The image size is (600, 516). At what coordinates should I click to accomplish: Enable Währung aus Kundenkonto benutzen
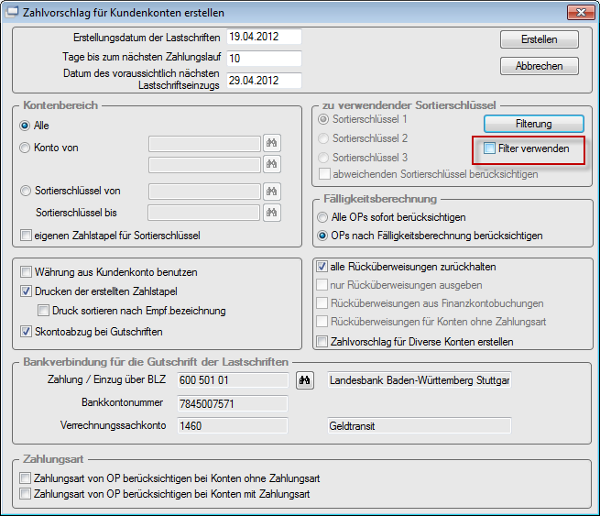26,272
